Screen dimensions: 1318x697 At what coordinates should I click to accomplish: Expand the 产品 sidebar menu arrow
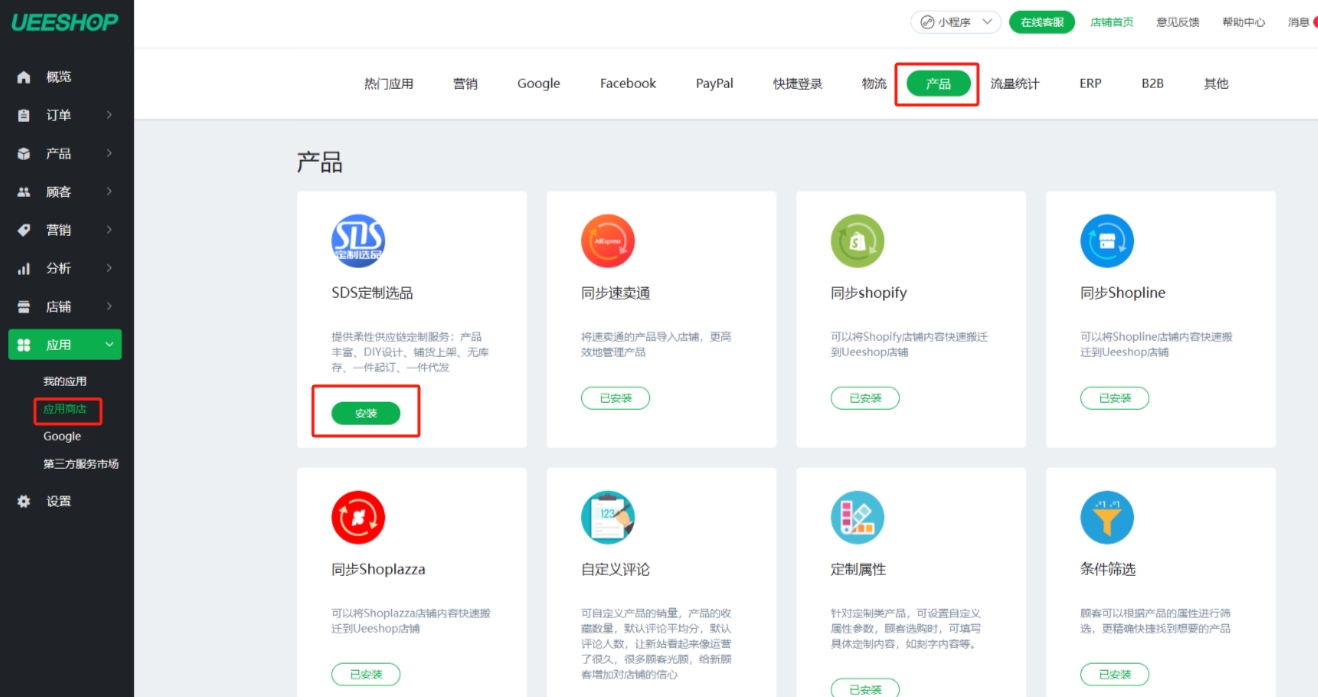[x=109, y=153]
